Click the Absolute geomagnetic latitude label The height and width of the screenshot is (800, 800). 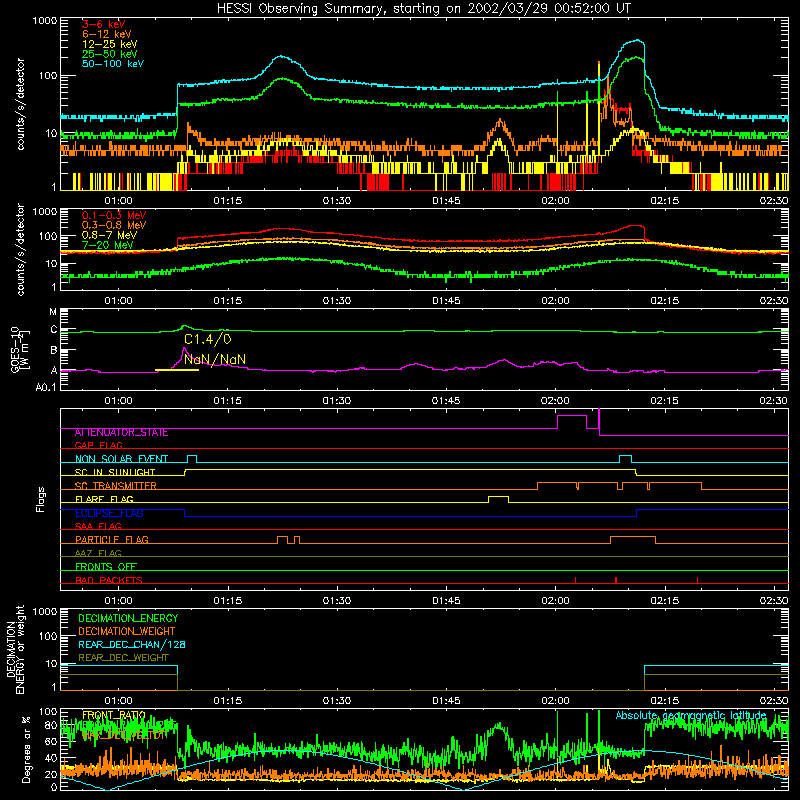coord(691,716)
